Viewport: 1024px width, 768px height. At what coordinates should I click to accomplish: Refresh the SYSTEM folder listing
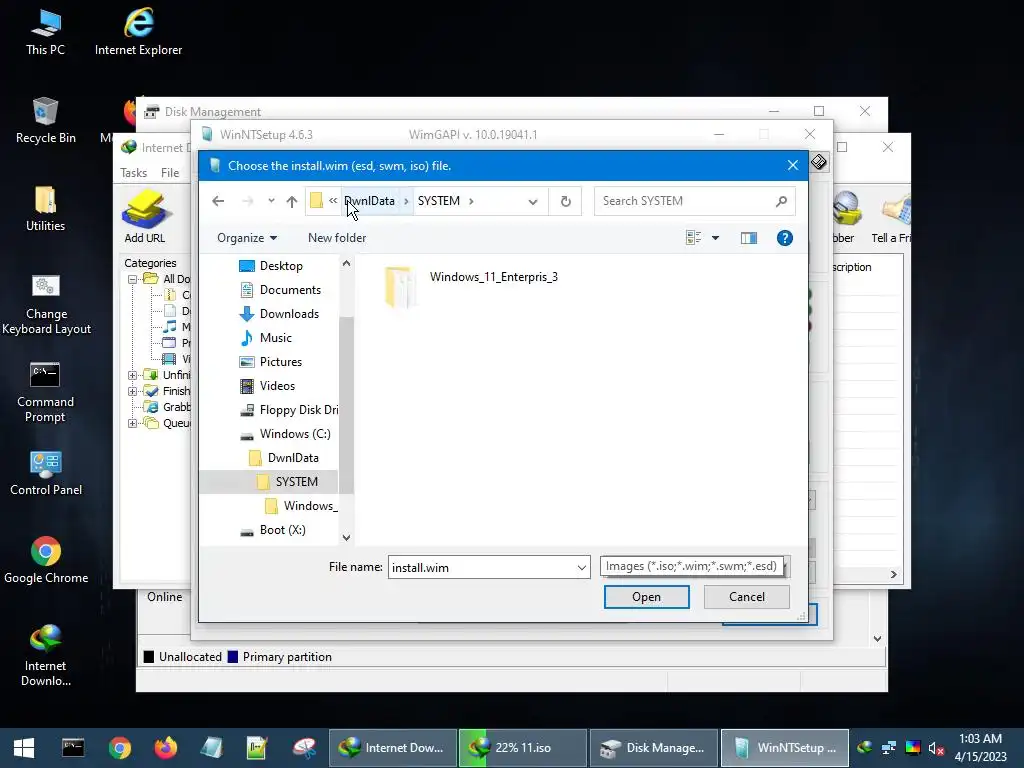(x=566, y=201)
